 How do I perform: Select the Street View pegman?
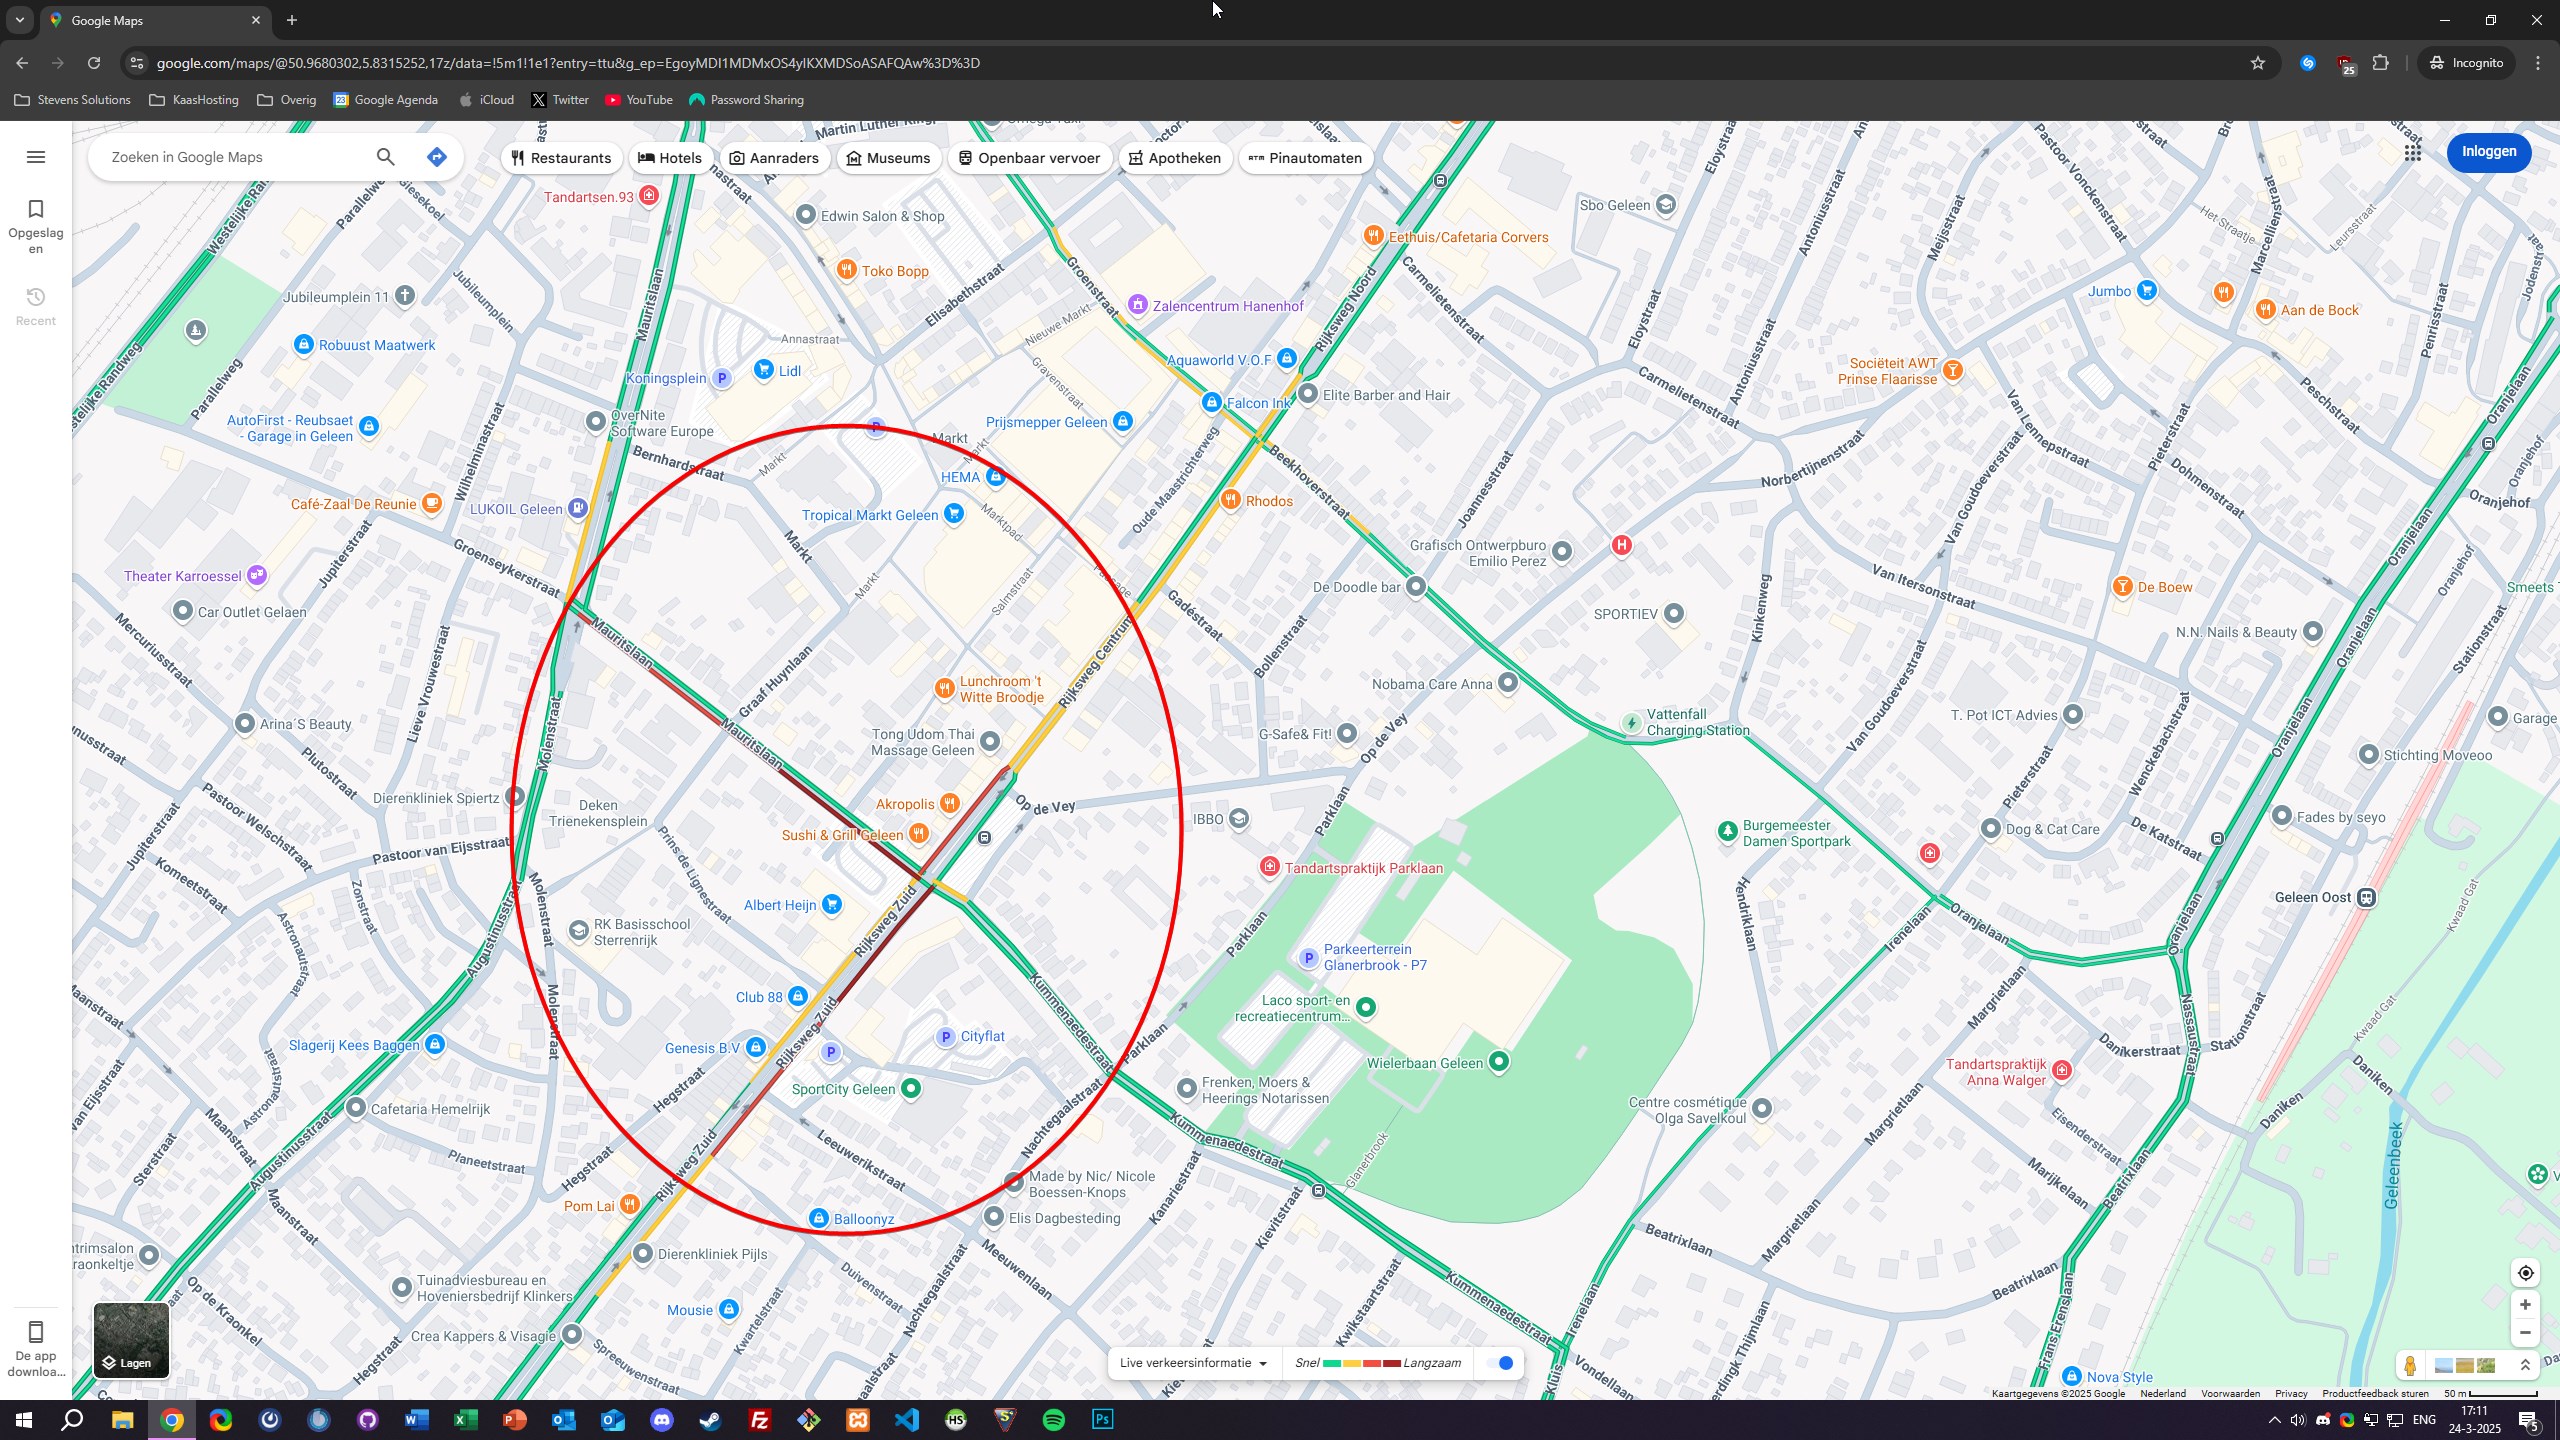coord(2410,1366)
